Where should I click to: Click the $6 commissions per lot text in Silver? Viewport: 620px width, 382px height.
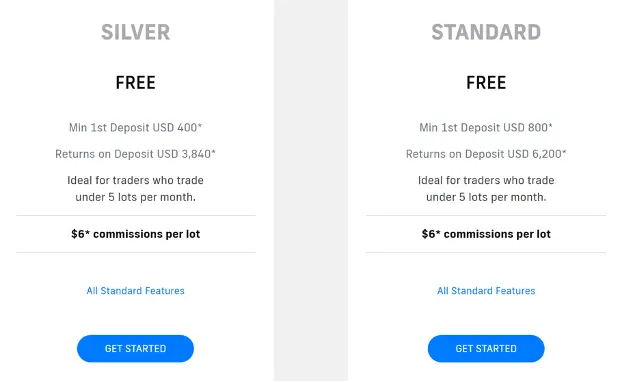tap(135, 234)
